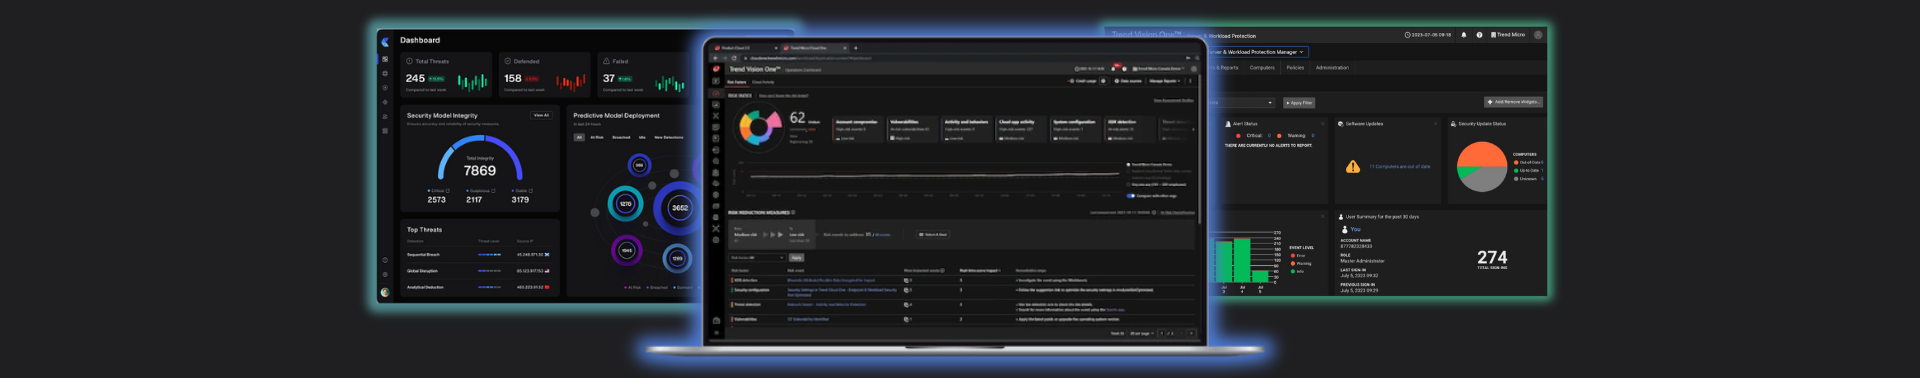Click the Security Update Status pie chart
This screenshot has height=378, width=1920.
[x=1482, y=167]
